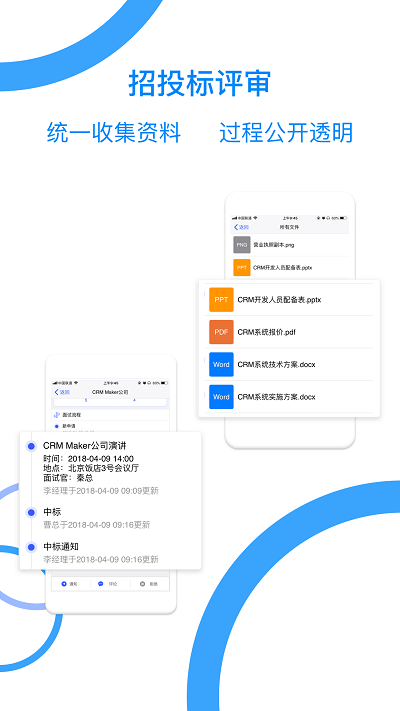Screen dimensions: 400x711
Task: Select the blue dot beside the first process step
Action: 57,426
